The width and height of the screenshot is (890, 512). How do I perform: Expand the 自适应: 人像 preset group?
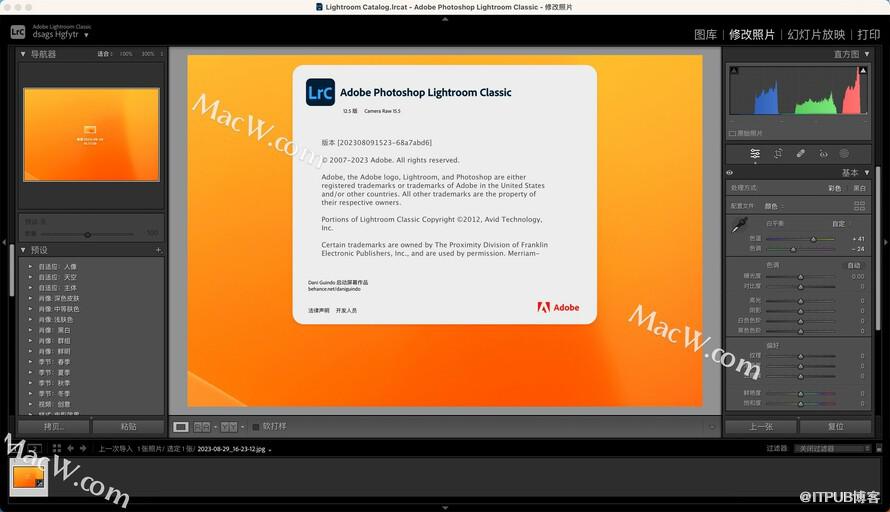point(31,267)
